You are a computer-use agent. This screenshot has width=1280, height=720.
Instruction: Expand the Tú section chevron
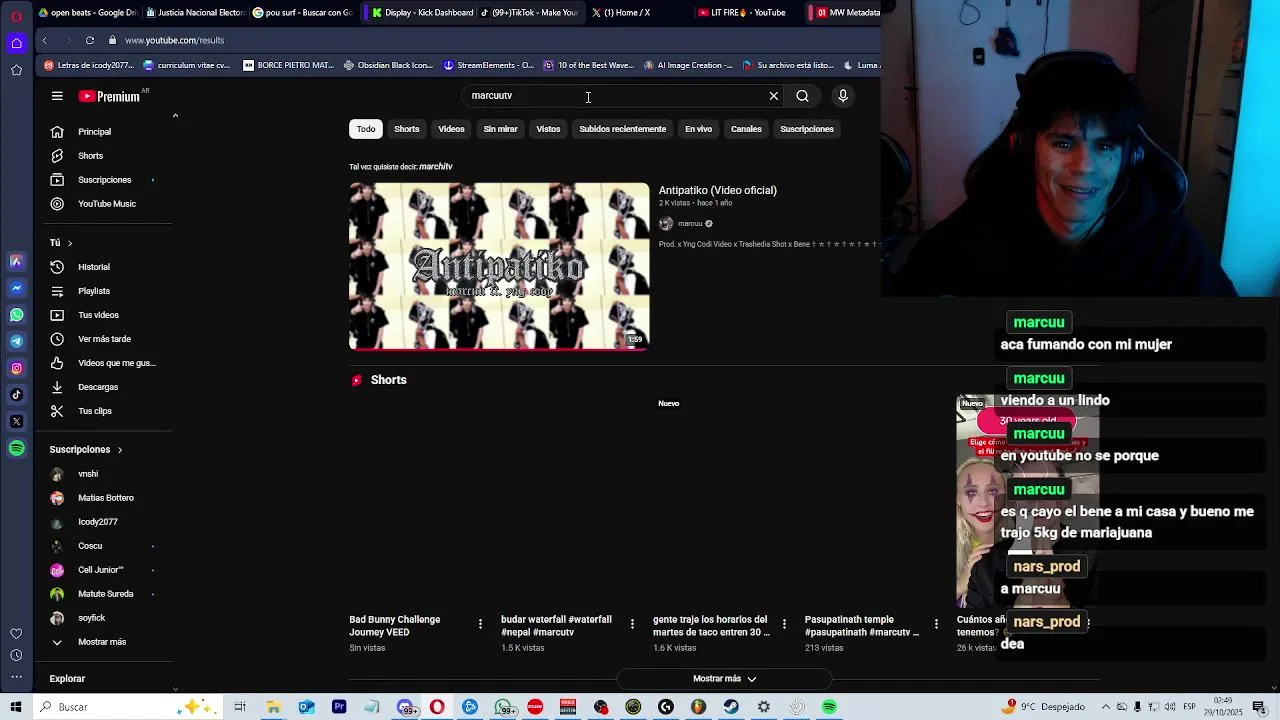[x=69, y=243]
